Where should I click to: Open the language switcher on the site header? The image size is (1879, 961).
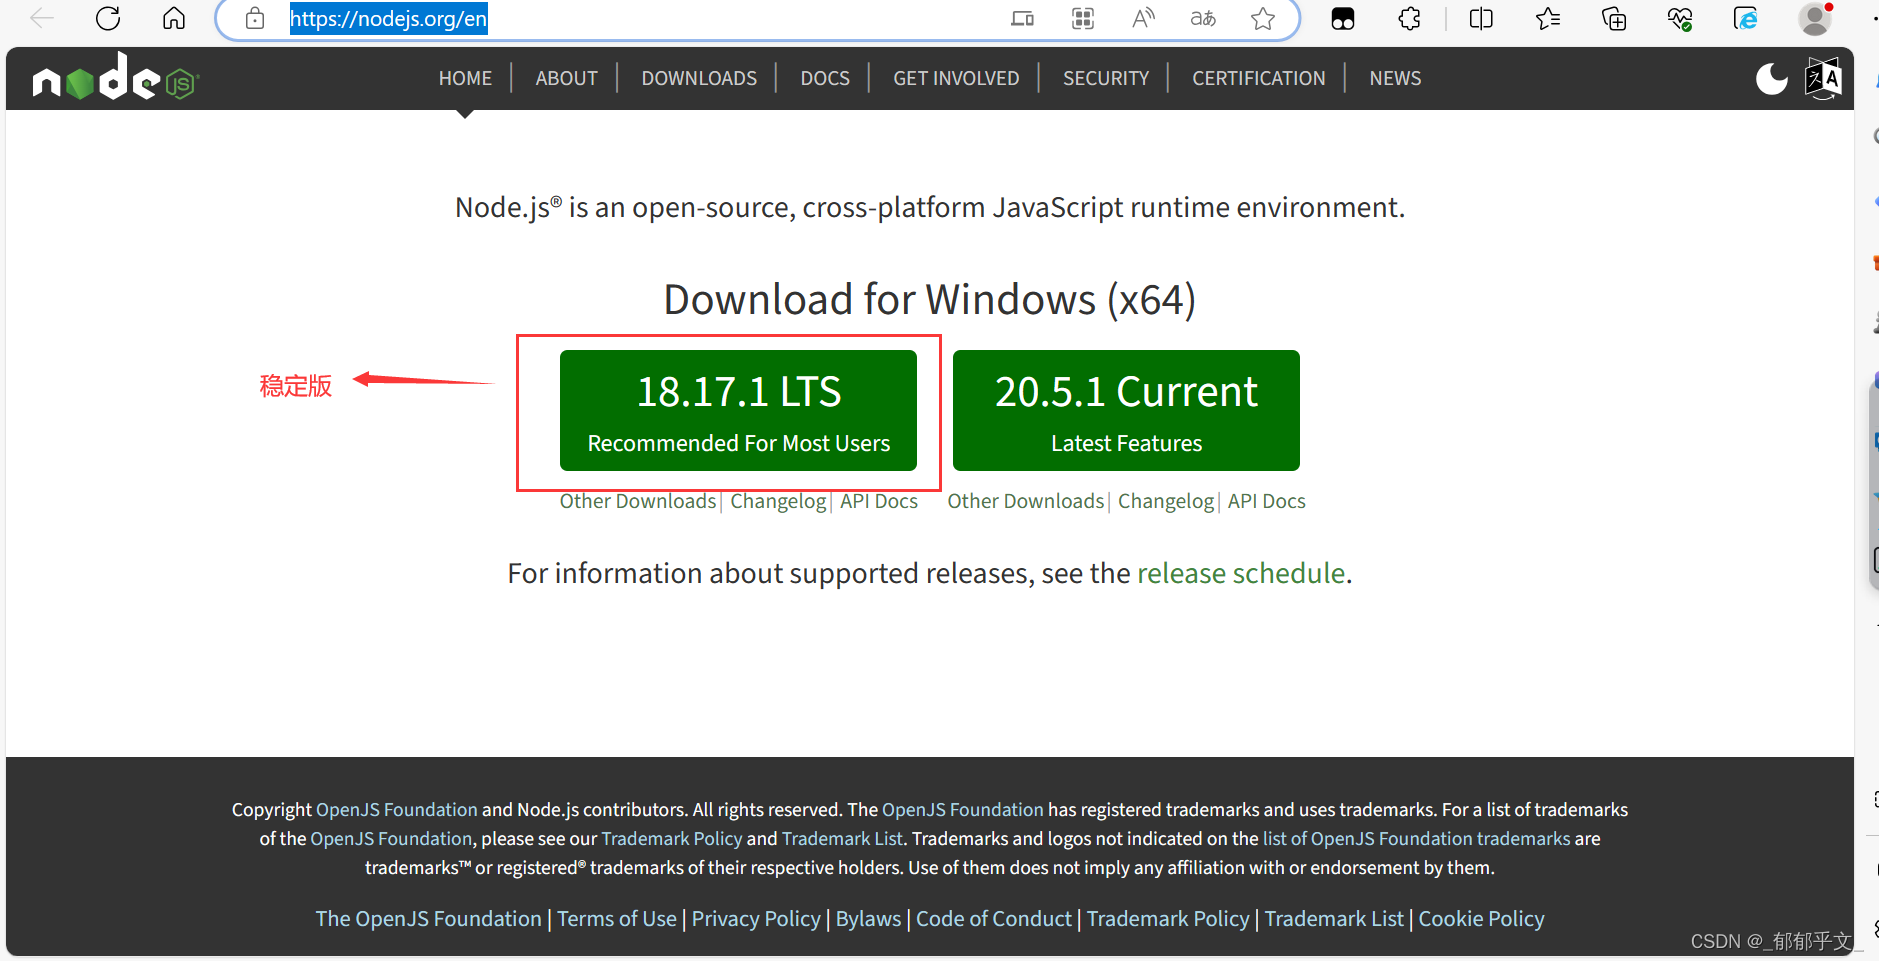[x=1823, y=78]
